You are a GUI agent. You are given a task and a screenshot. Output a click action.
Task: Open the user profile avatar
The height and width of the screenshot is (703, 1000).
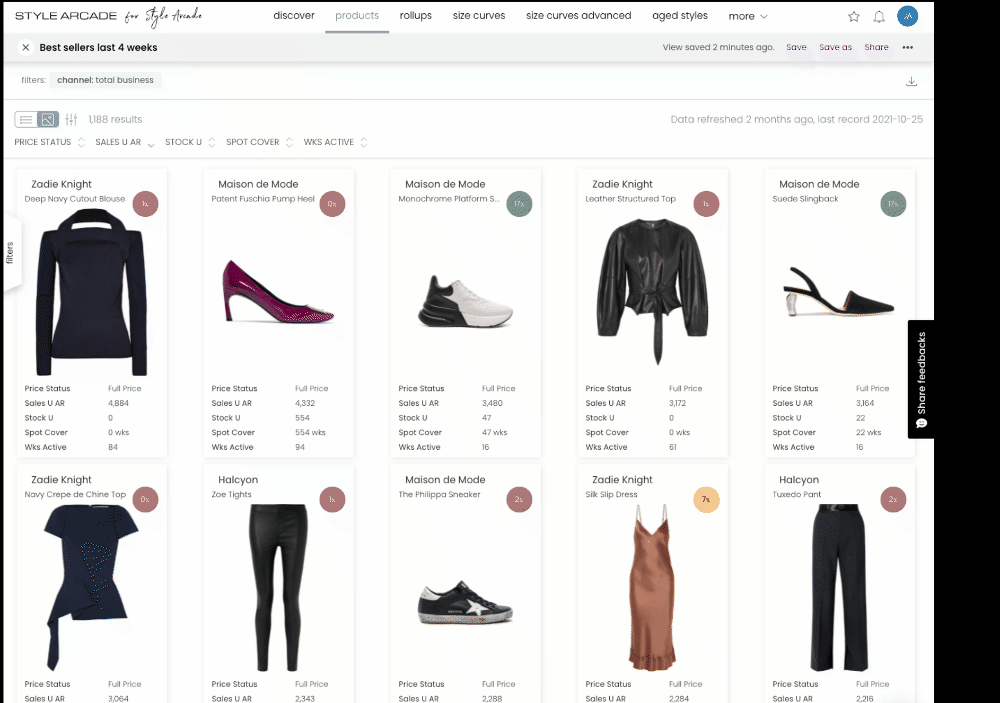pyautogui.click(x=908, y=16)
